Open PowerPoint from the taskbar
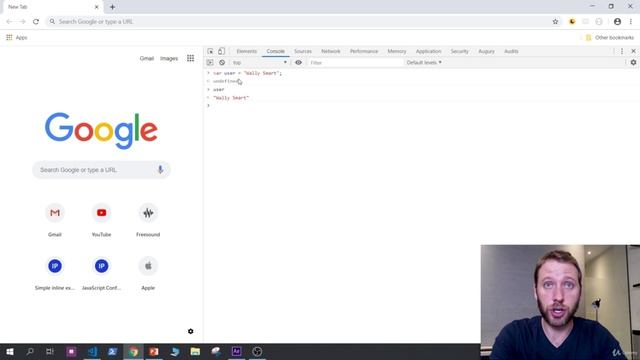640x360 pixels. (154, 351)
